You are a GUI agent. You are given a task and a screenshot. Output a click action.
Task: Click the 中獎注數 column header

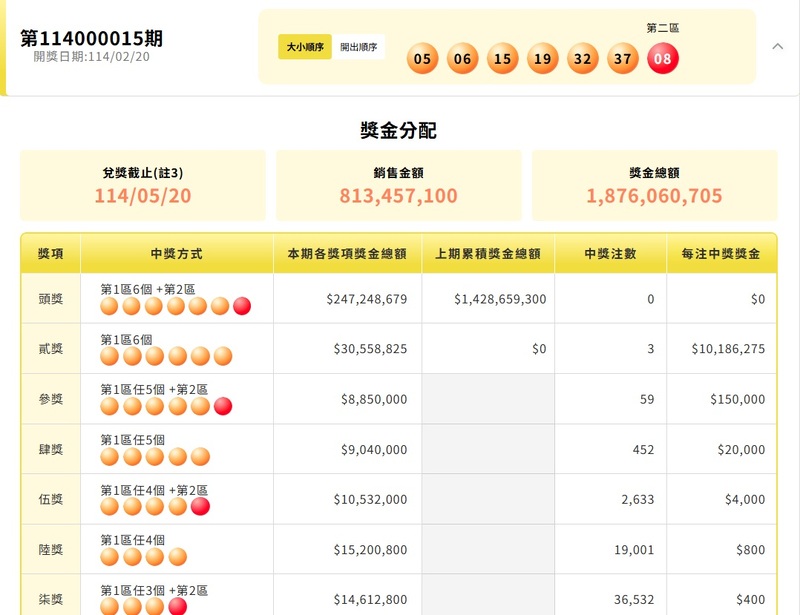coord(613,254)
